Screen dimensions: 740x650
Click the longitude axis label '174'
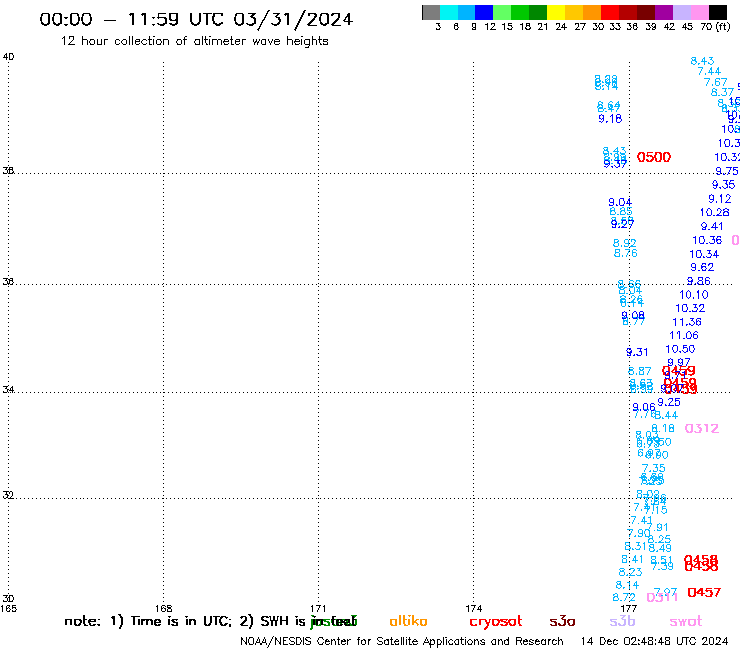pos(473,608)
